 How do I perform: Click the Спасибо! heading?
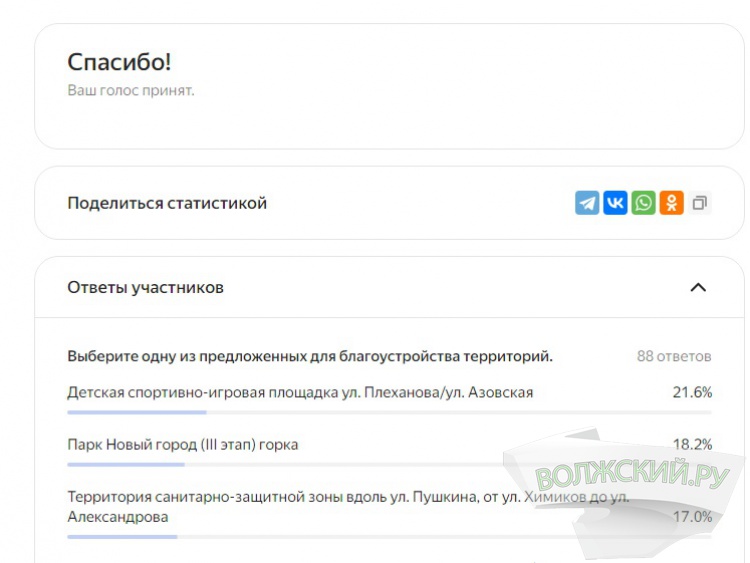point(119,62)
